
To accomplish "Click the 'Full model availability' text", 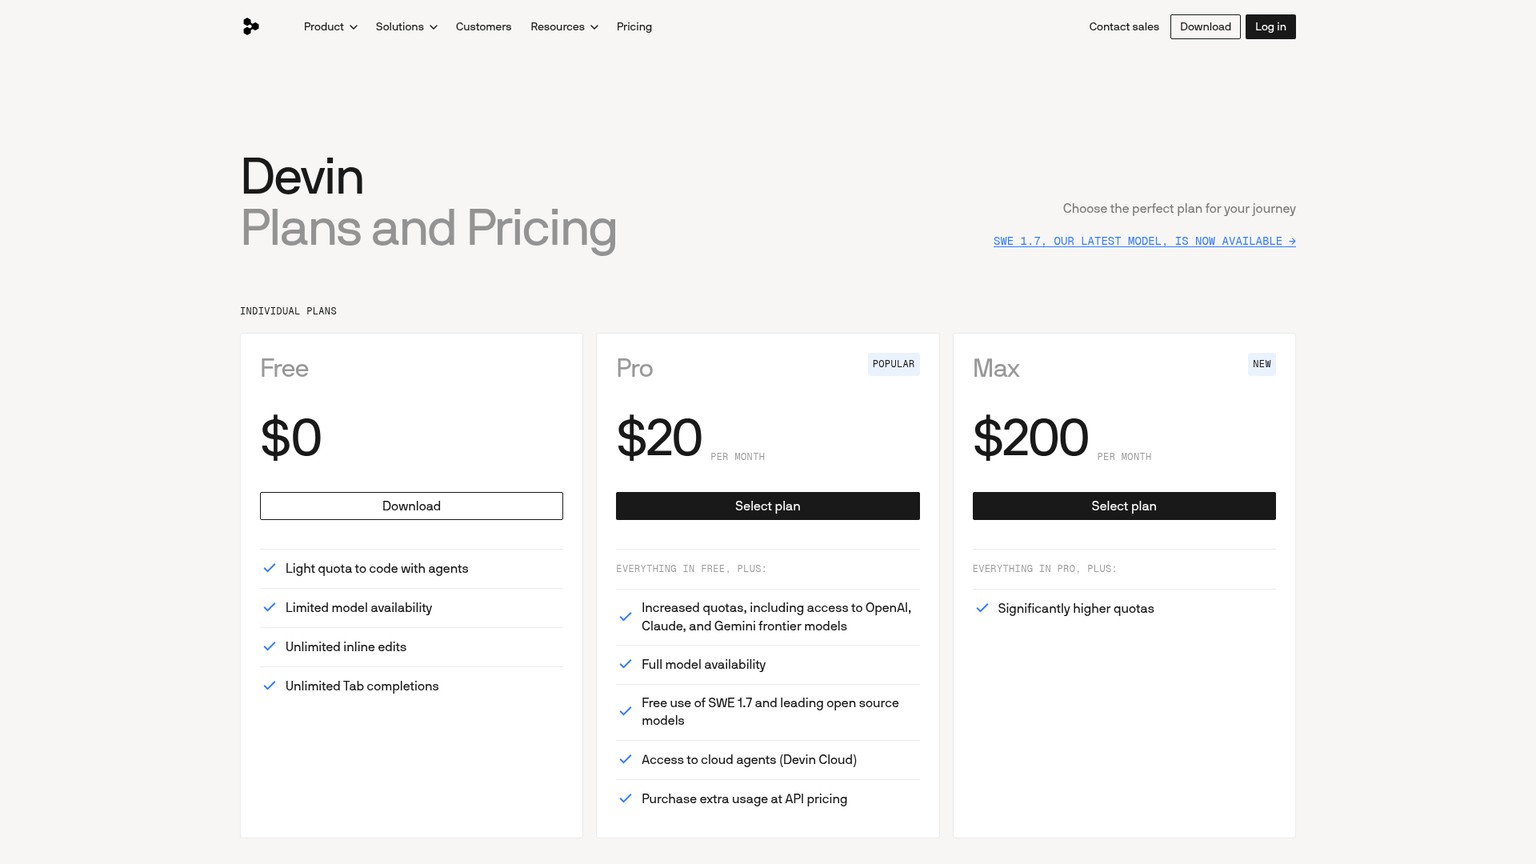I will tap(703, 664).
